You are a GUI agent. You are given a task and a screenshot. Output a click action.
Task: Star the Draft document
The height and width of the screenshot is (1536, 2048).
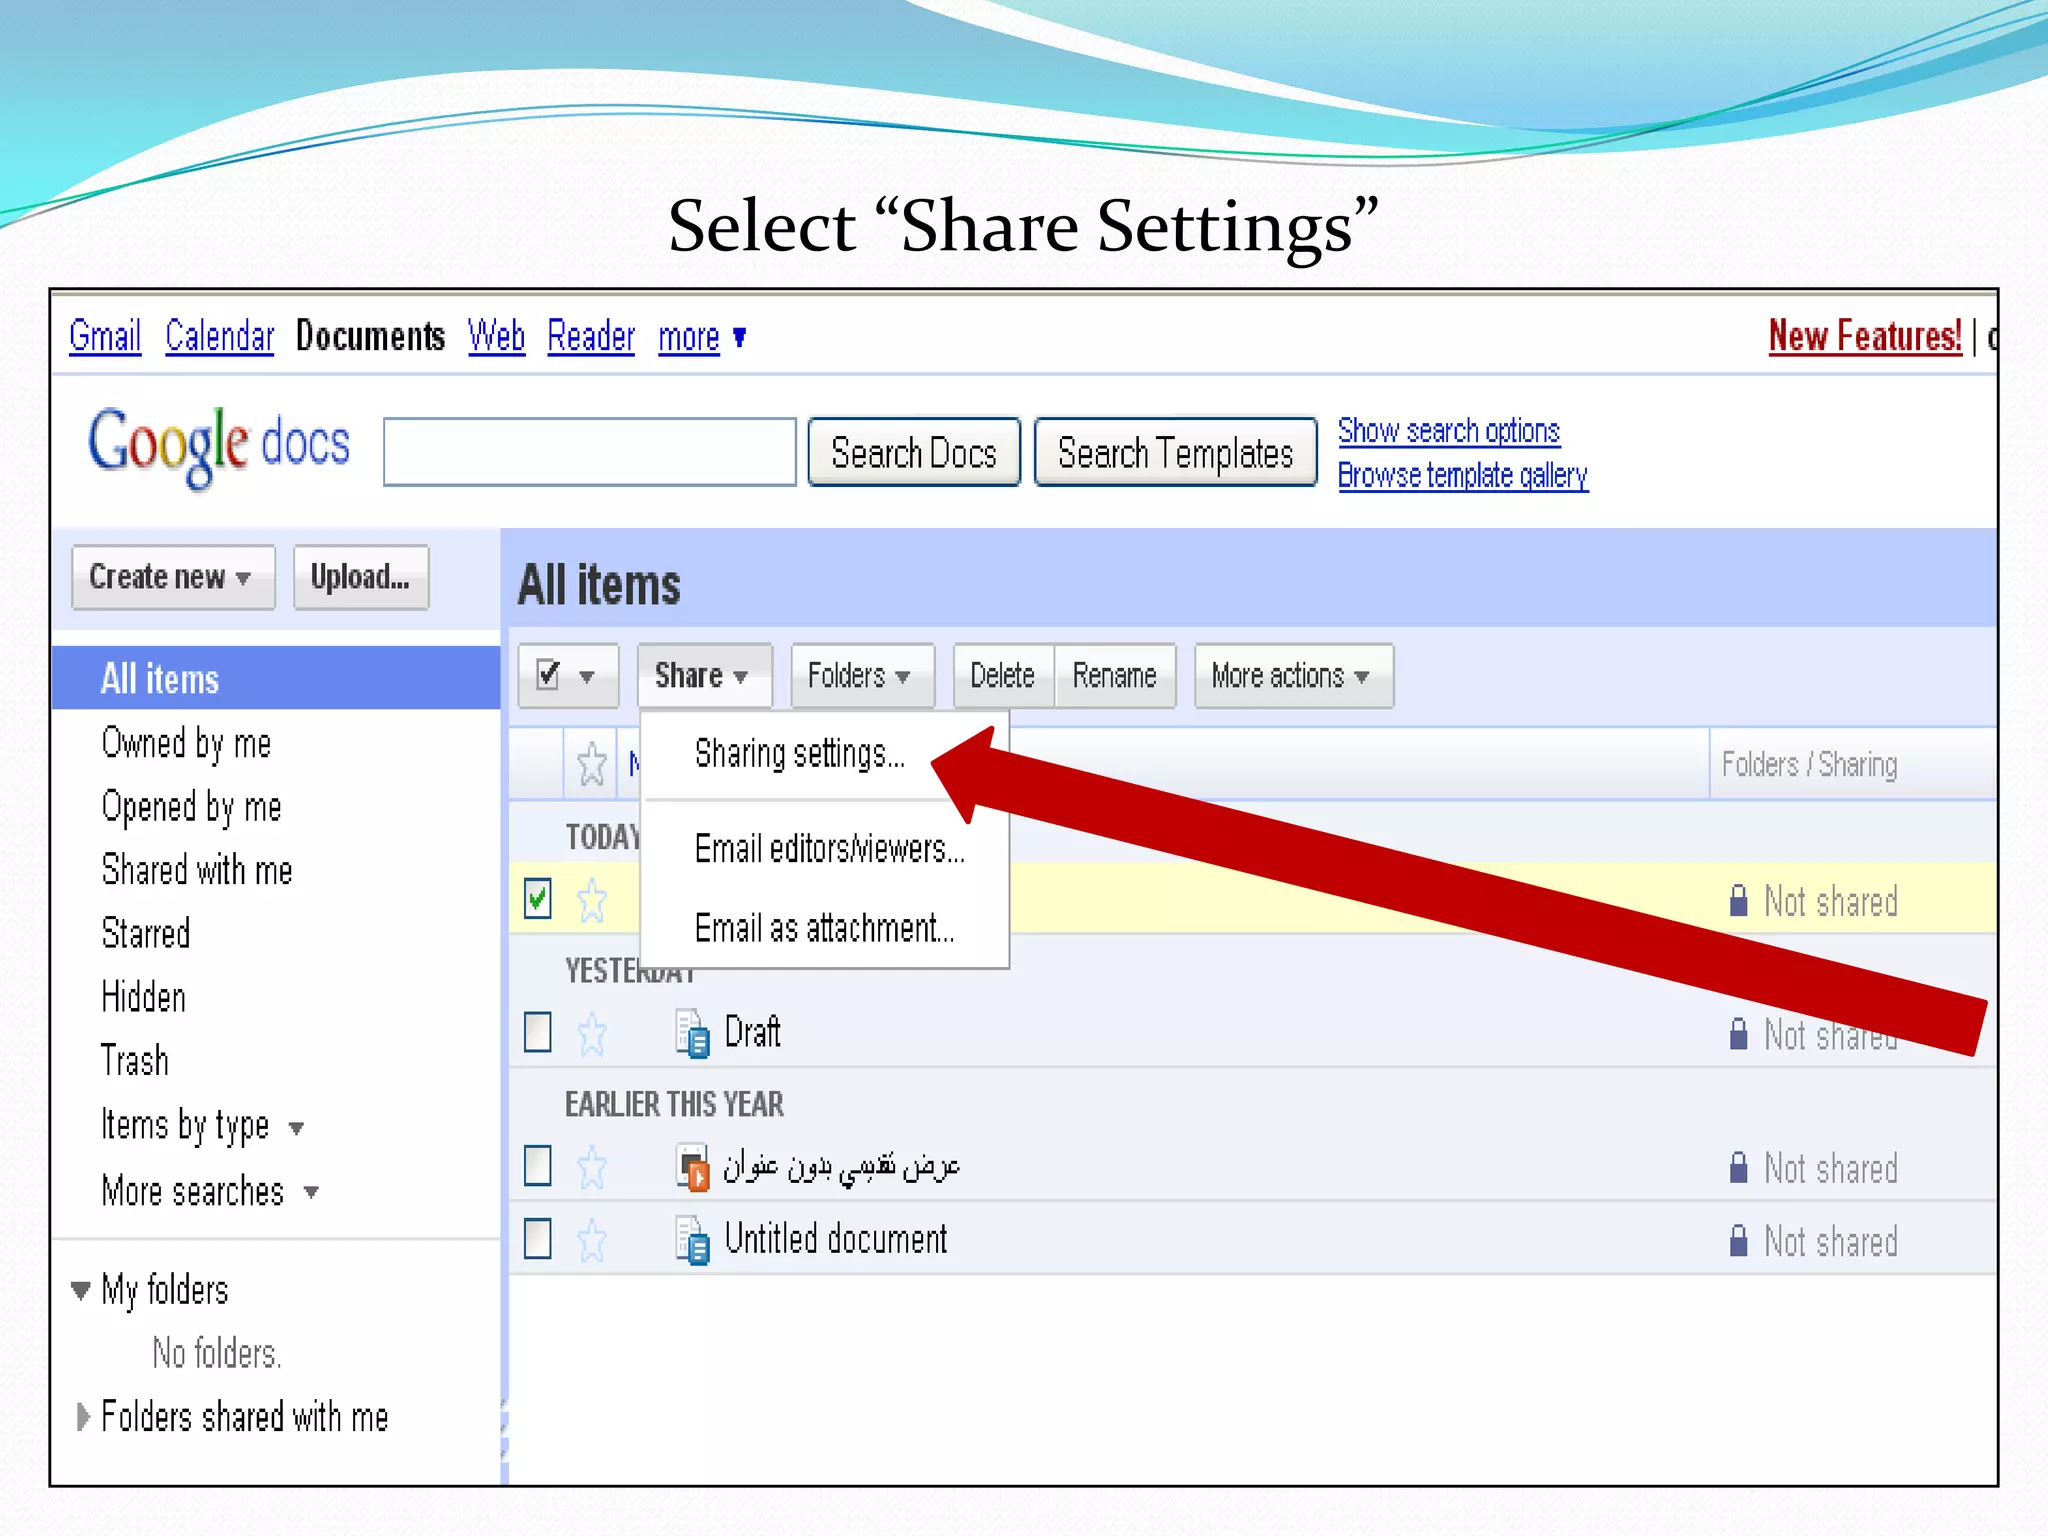pyautogui.click(x=592, y=1033)
